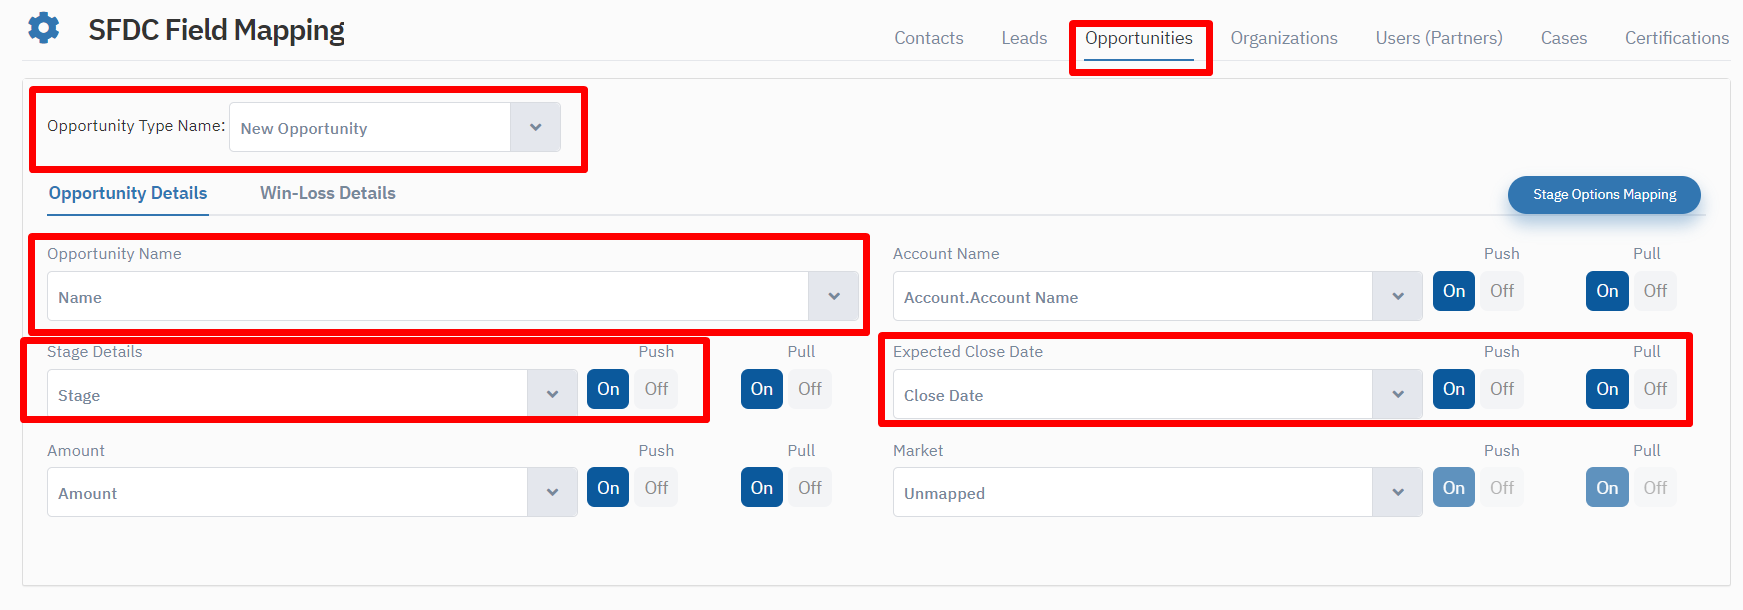The image size is (1743, 610).
Task: Expand the Amount dropdown arrow
Action: coord(552,492)
